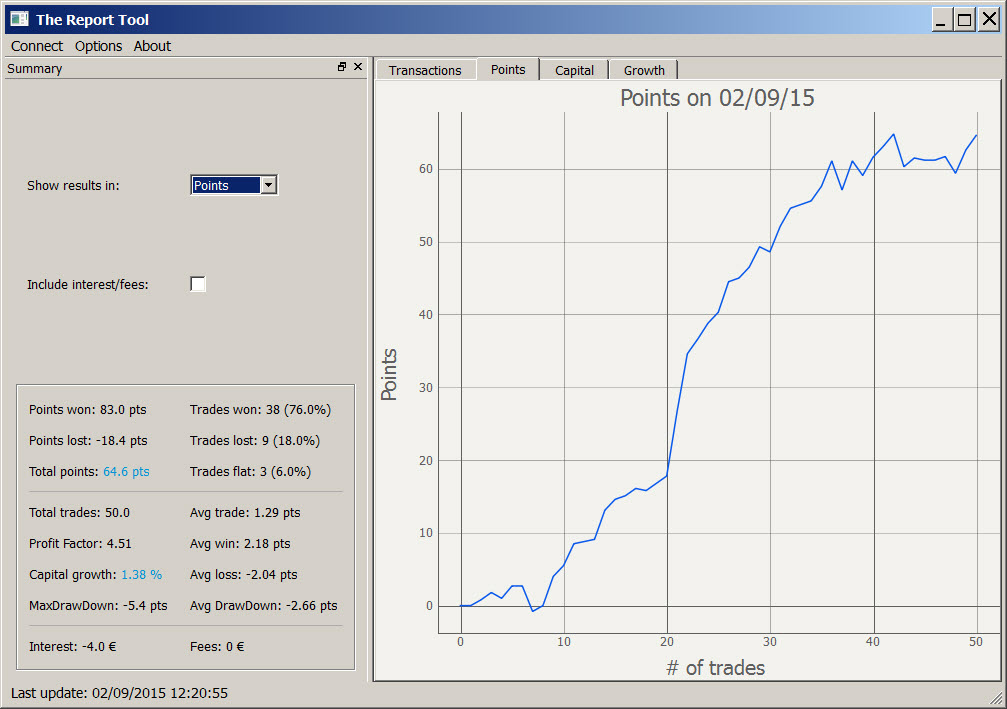Click MaxDrawDown: -5.4 pts text

coord(98,606)
